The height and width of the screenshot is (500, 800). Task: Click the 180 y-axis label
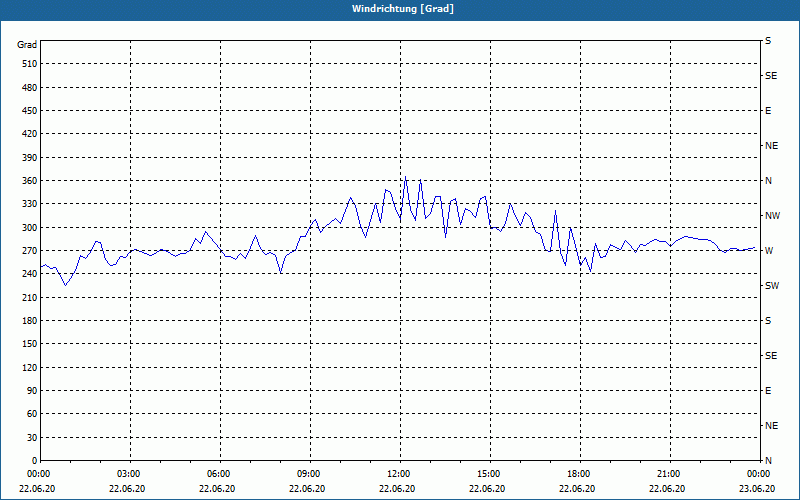pyautogui.click(x=30, y=320)
